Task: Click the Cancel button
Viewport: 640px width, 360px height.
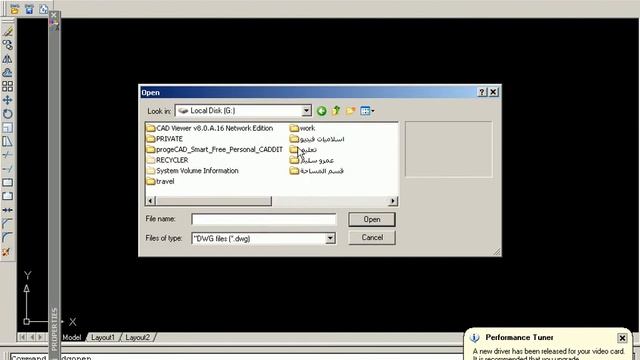Action: pos(372,238)
